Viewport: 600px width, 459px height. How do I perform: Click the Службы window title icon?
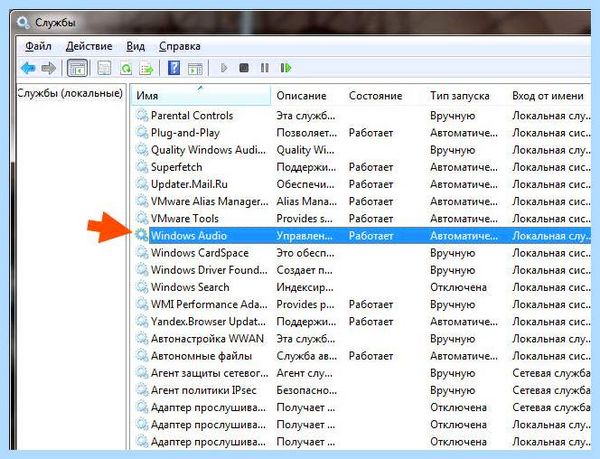click(x=23, y=23)
